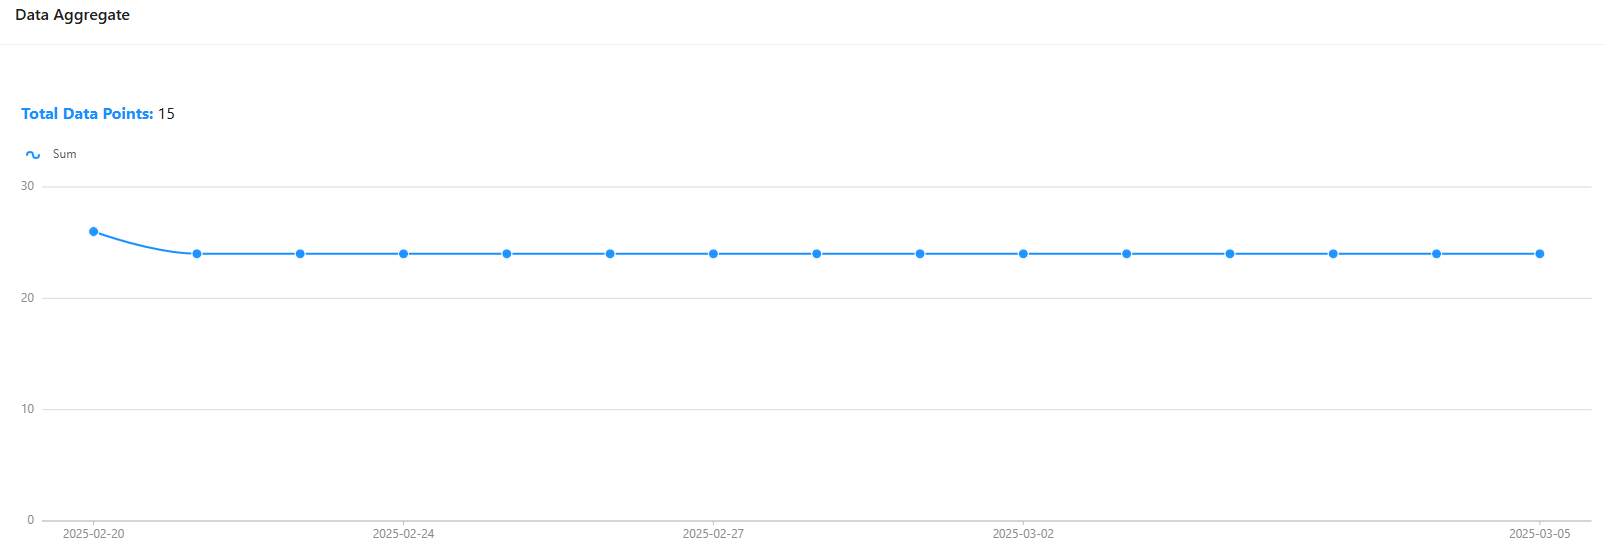Click the Data Aggregate panel title

[x=72, y=15]
